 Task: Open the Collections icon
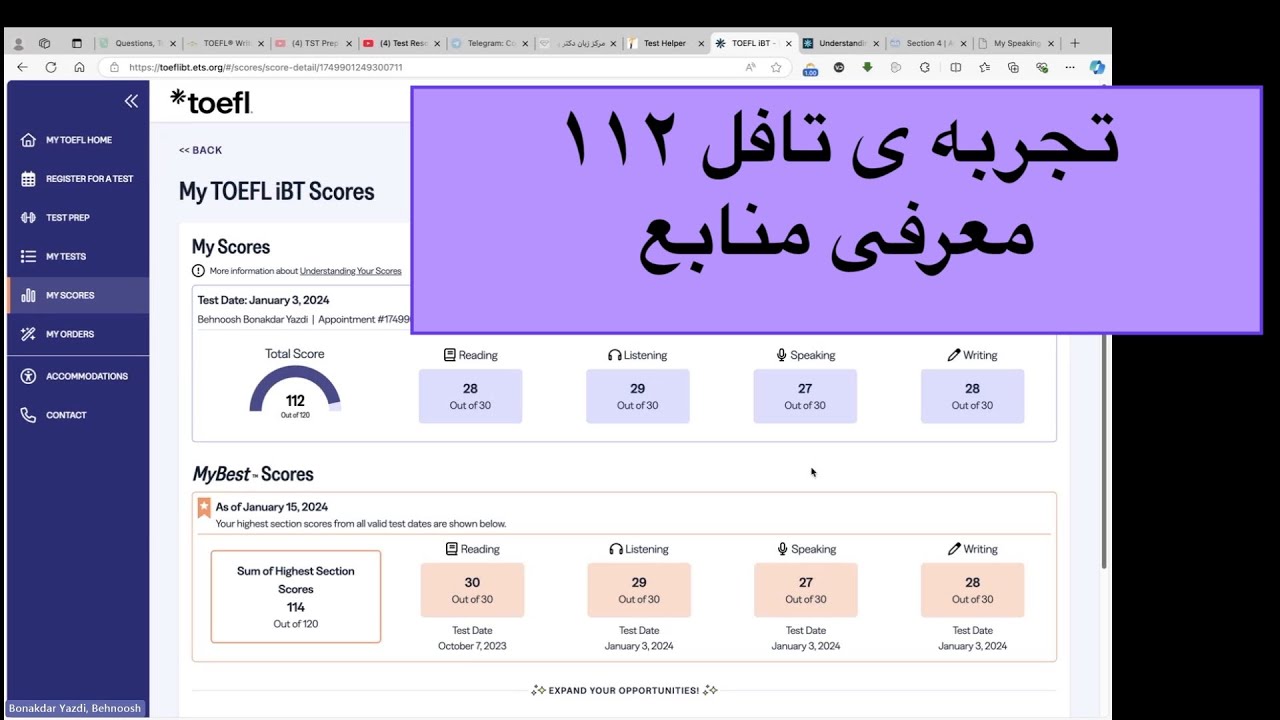[x=1013, y=67]
